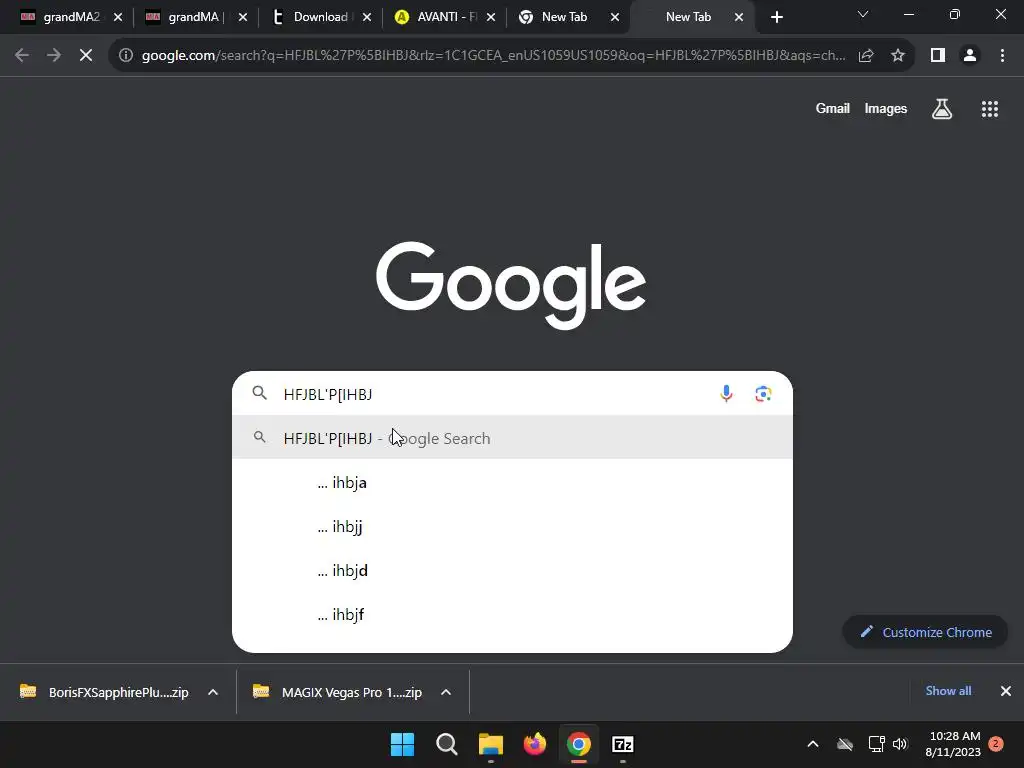Open the Google apps grid

point(990,109)
